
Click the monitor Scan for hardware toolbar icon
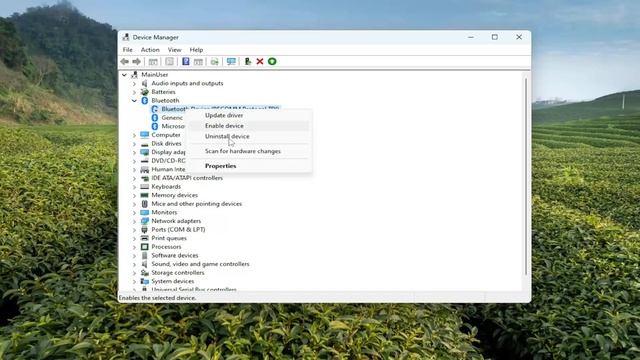[231, 62]
